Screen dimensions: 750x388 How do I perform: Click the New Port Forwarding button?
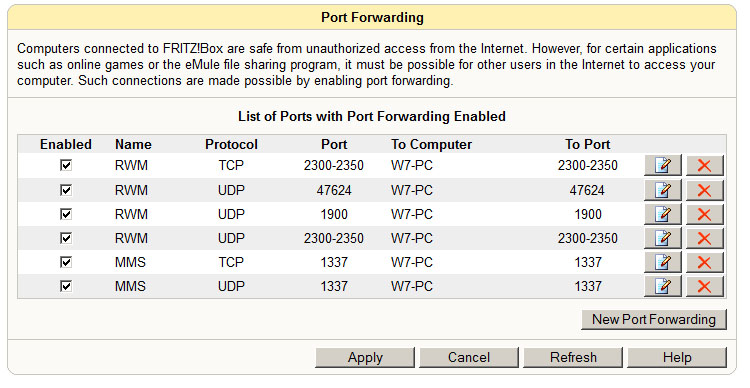[654, 320]
